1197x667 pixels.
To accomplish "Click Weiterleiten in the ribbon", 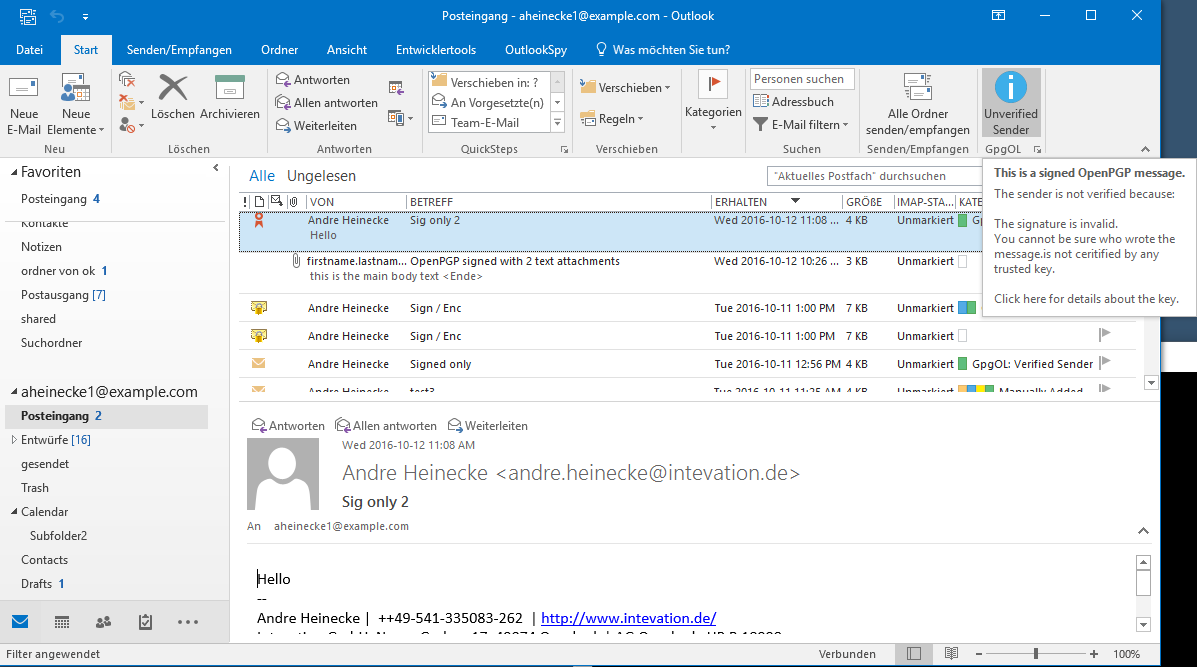I will 316,125.
